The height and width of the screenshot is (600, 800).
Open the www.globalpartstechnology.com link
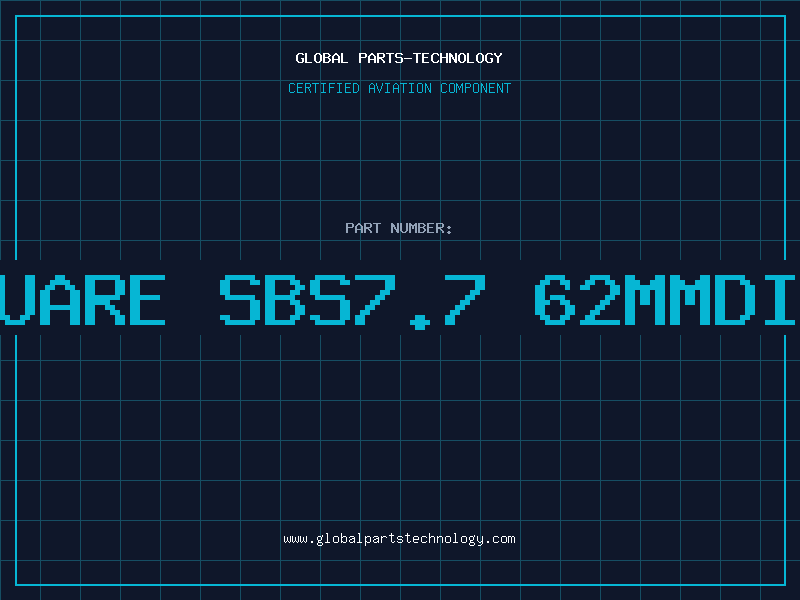[399, 539]
